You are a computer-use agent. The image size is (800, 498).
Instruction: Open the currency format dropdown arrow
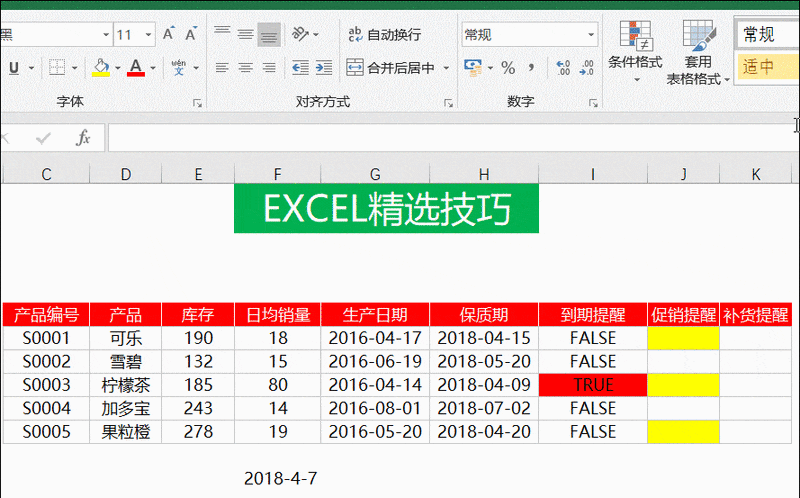point(490,67)
